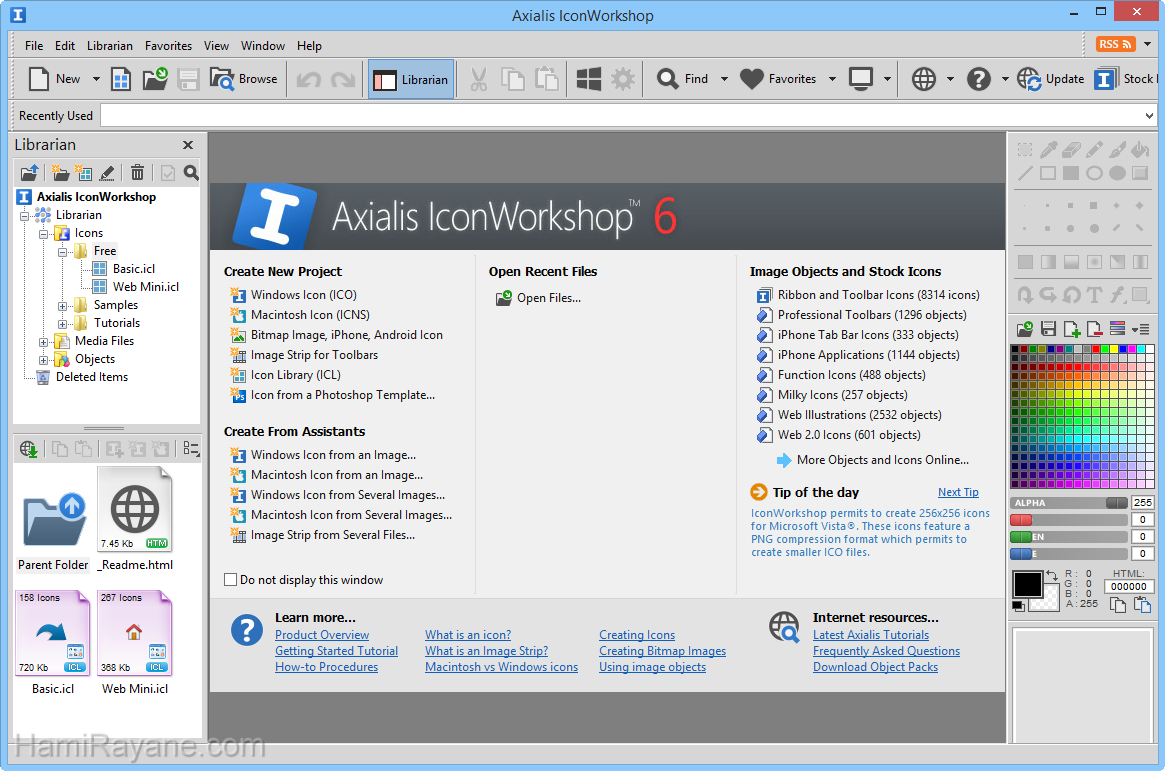Screen dimensions: 1165x771
Task: Click the download globe icon in file pane toolbar
Action: (28, 449)
